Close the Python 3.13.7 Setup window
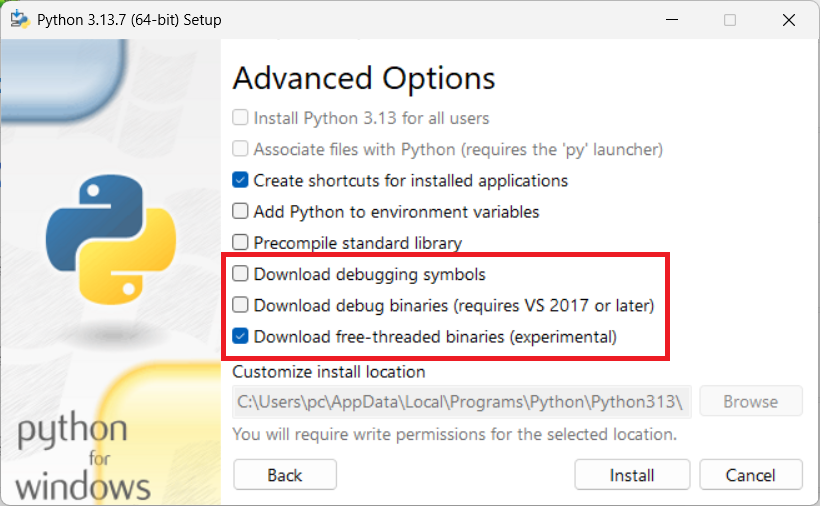Viewport: 820px width, 506px height. pyautogui.click(x=790, y=20)
